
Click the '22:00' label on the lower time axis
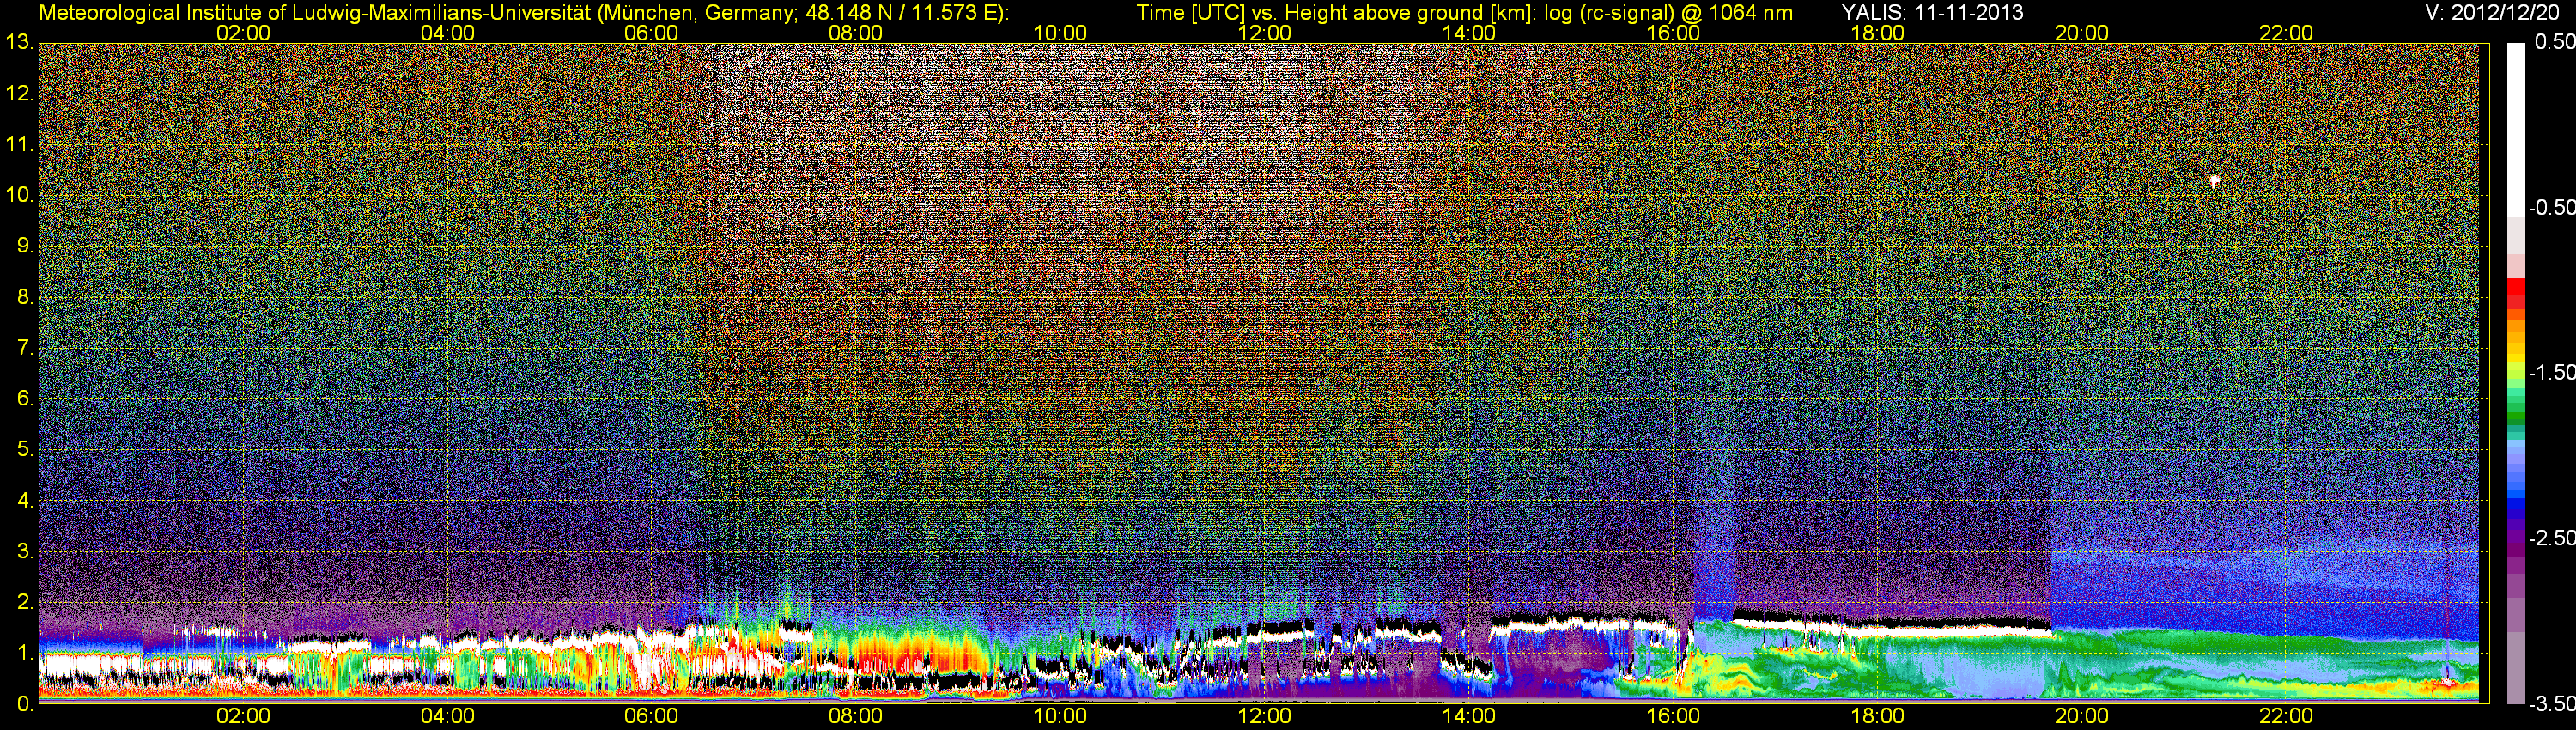coord(2286,716)
